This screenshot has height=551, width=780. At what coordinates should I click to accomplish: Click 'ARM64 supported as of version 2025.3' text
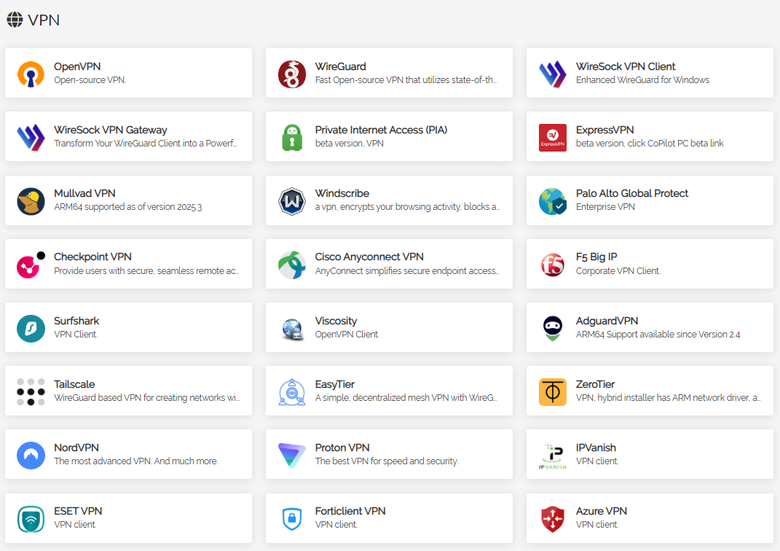(x=128, y=207)
